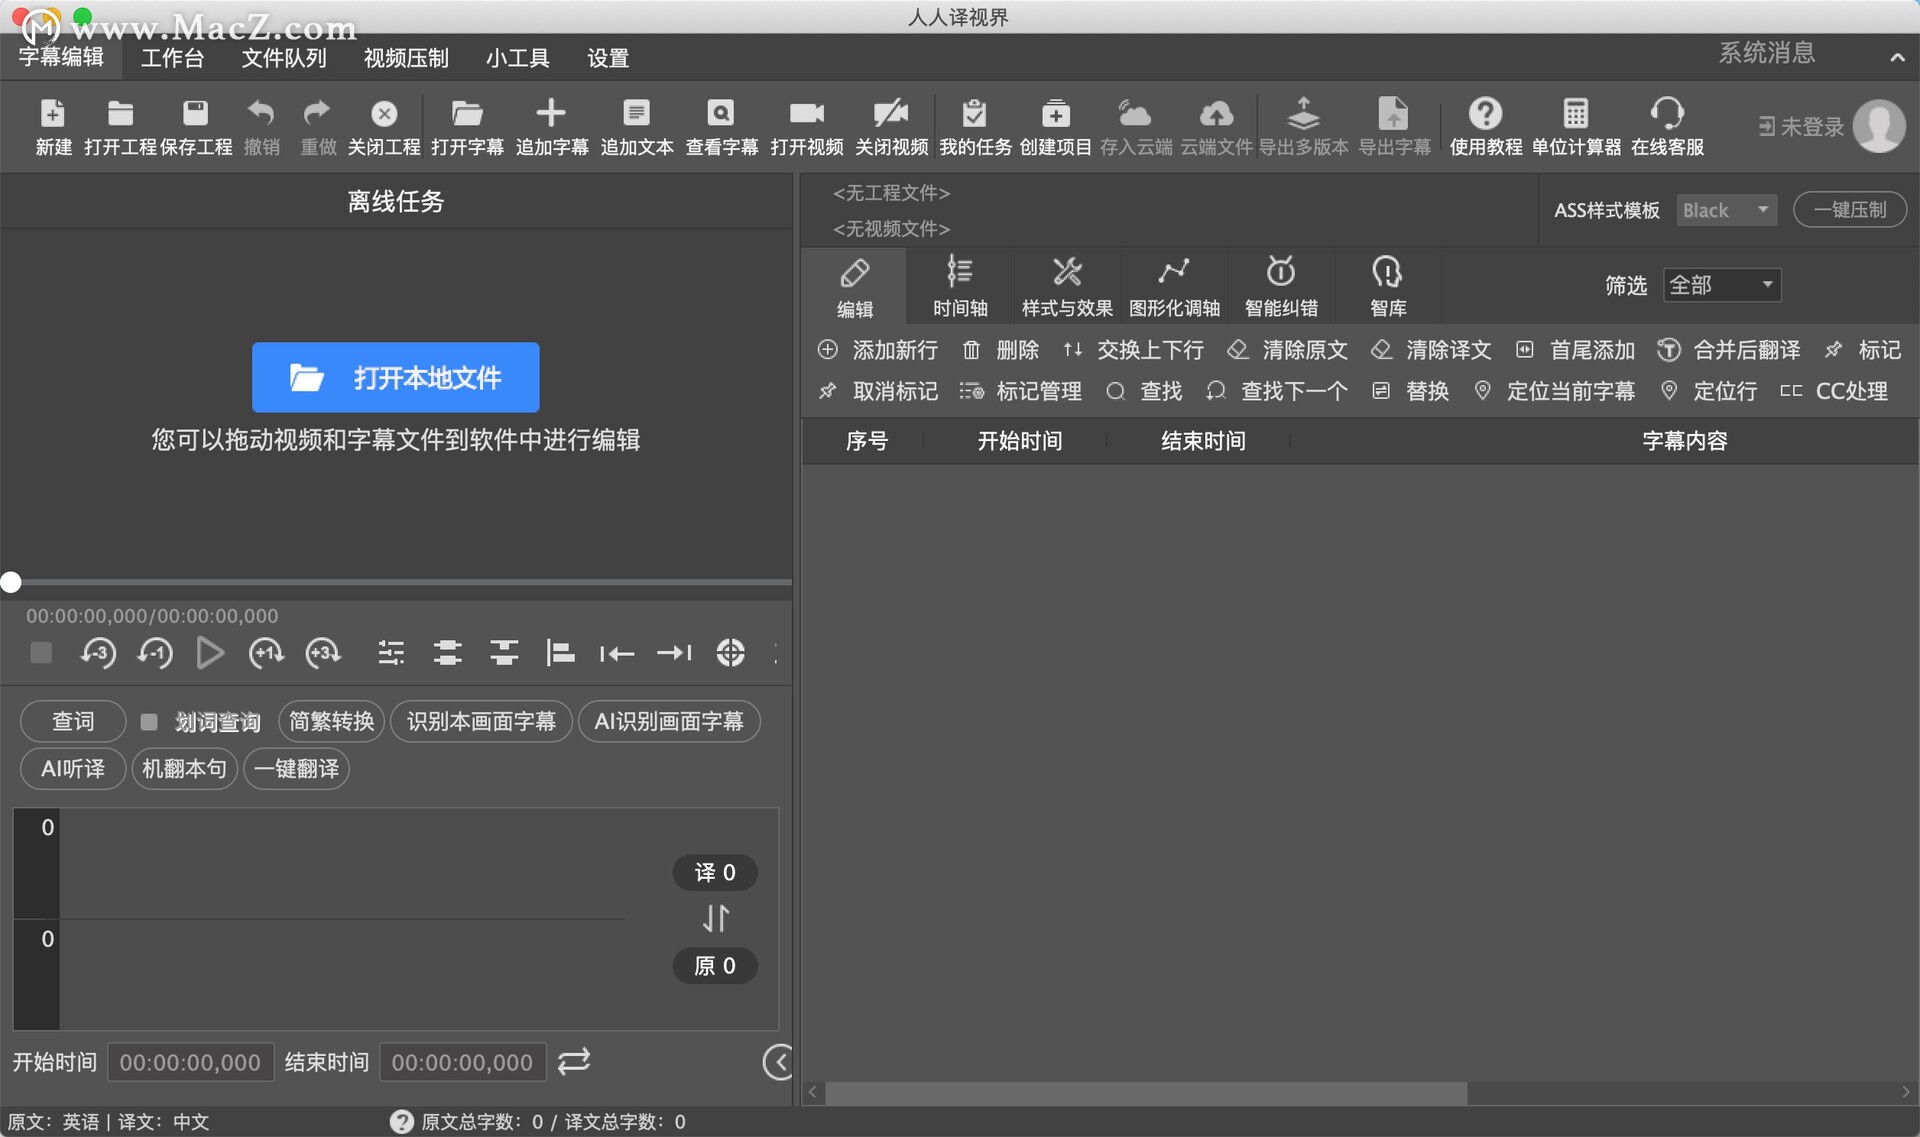Image resolution: width=1920 pixels, height=1137 pixels.
Task: Click the blue 打开本地文件 button
Action: (396, 377)
